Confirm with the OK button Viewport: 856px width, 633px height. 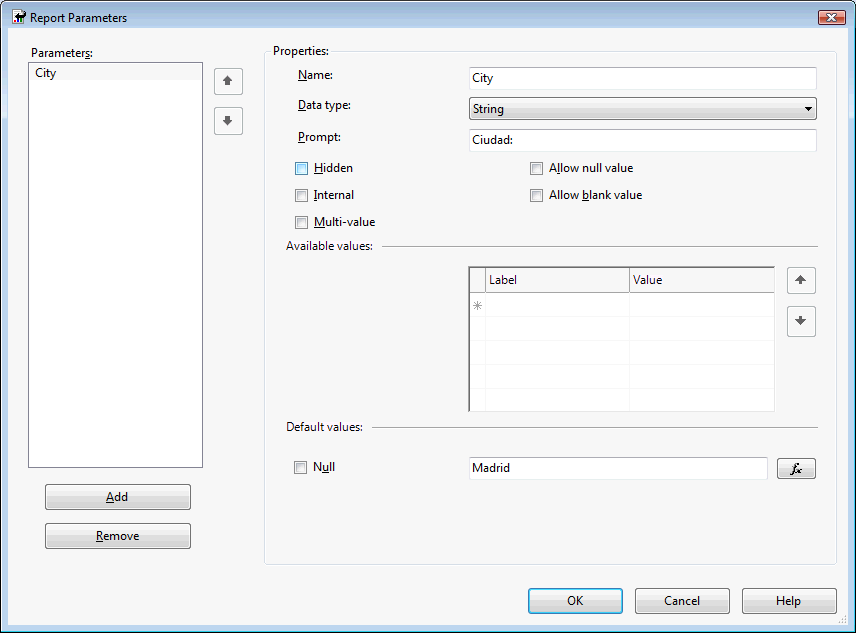coord(575,601)
